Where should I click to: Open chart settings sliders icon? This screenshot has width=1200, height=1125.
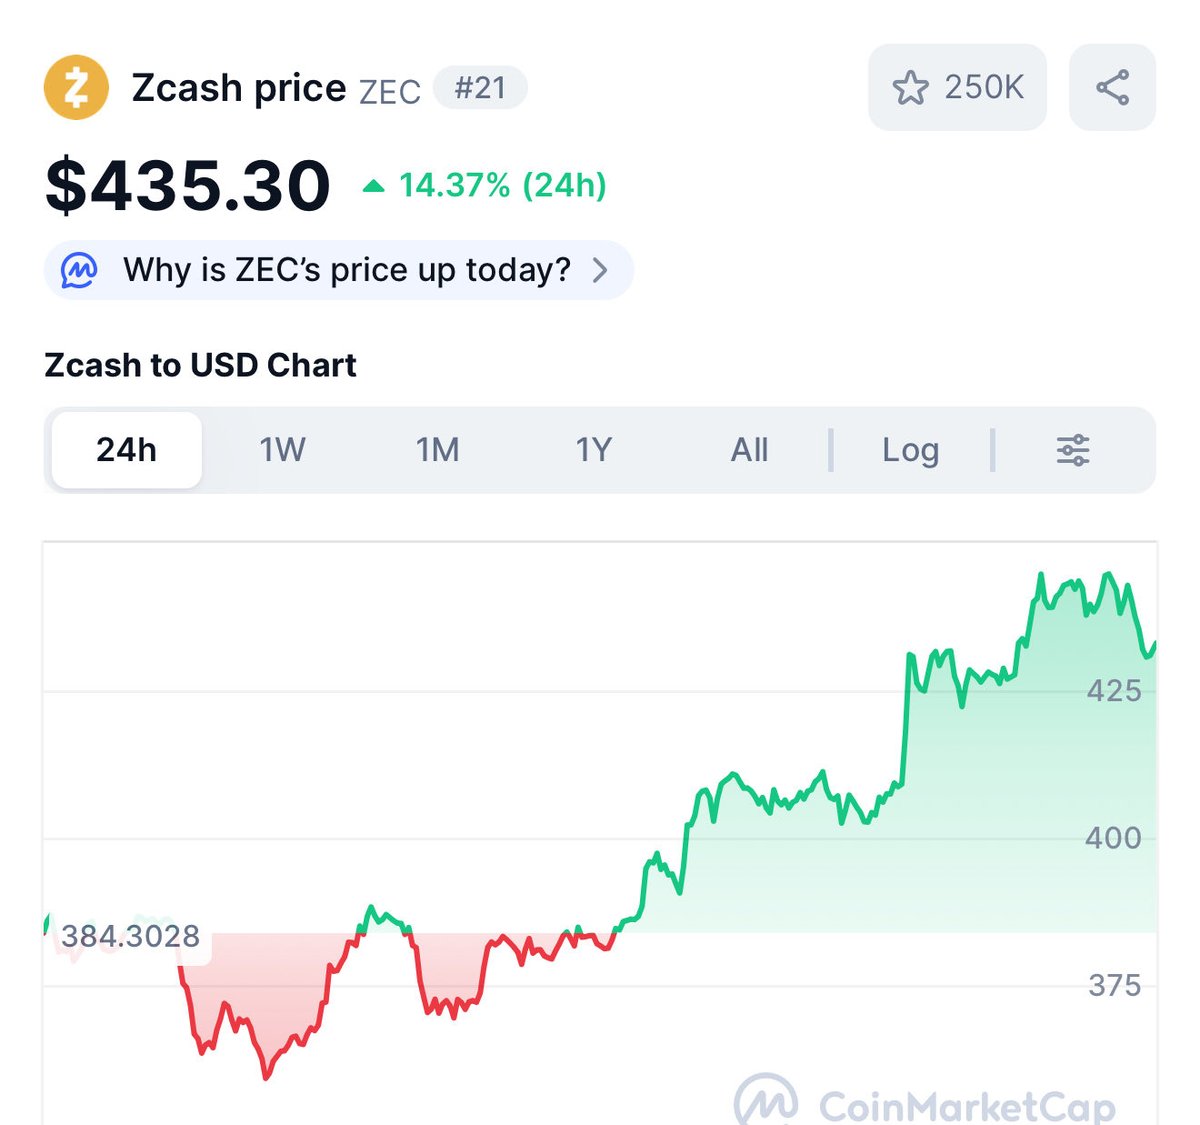(1073, 450)
